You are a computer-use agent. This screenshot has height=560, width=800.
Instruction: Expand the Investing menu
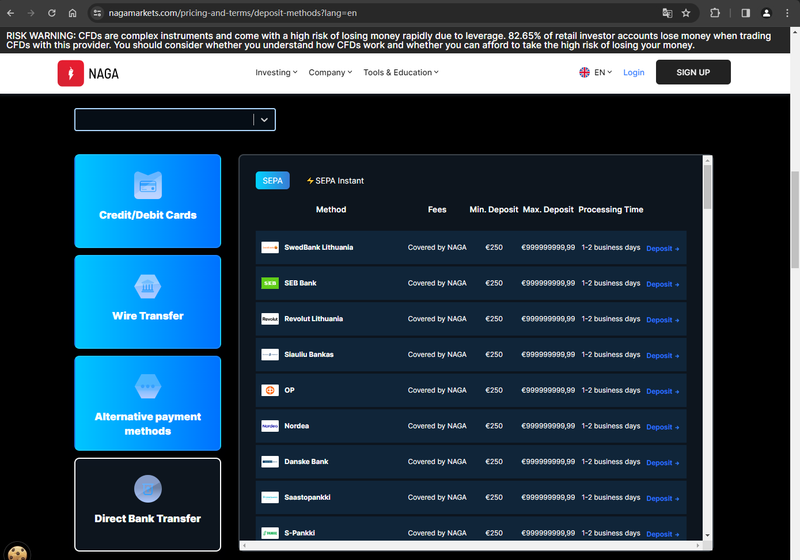(276, 72)
